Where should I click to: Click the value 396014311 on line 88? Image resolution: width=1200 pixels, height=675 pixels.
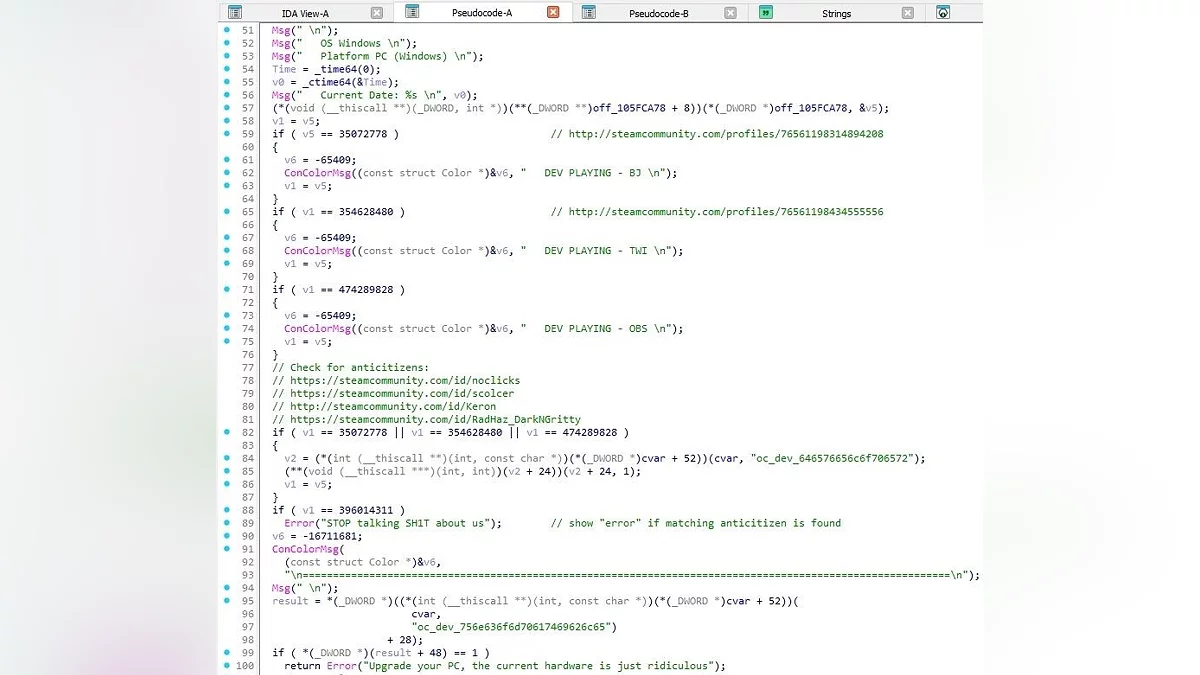pos(366,510)
